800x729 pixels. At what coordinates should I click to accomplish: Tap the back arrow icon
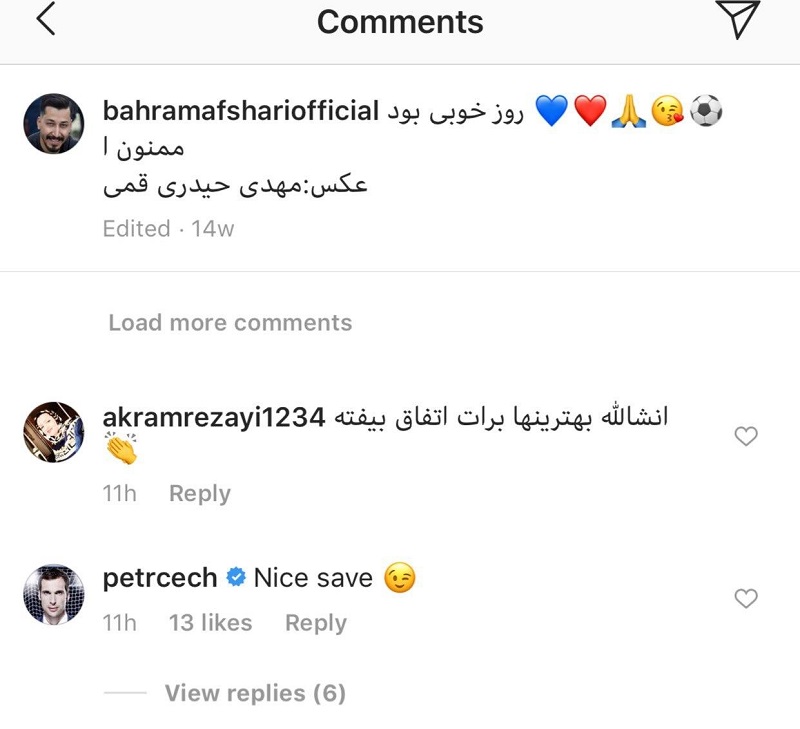click(46, 21)
